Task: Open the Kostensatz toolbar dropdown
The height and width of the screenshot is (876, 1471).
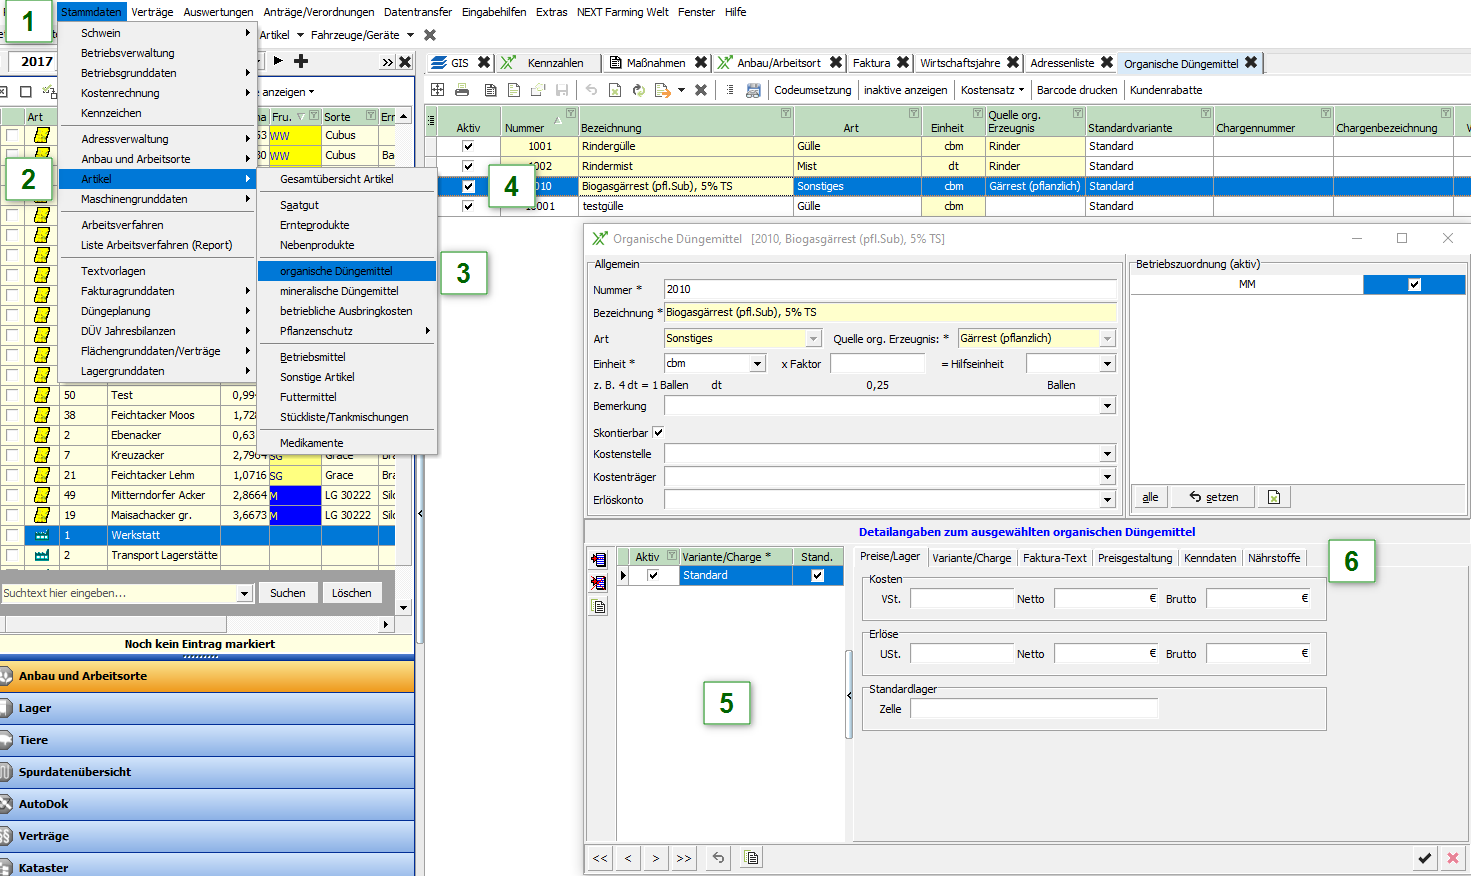Action: click(992, 90)
